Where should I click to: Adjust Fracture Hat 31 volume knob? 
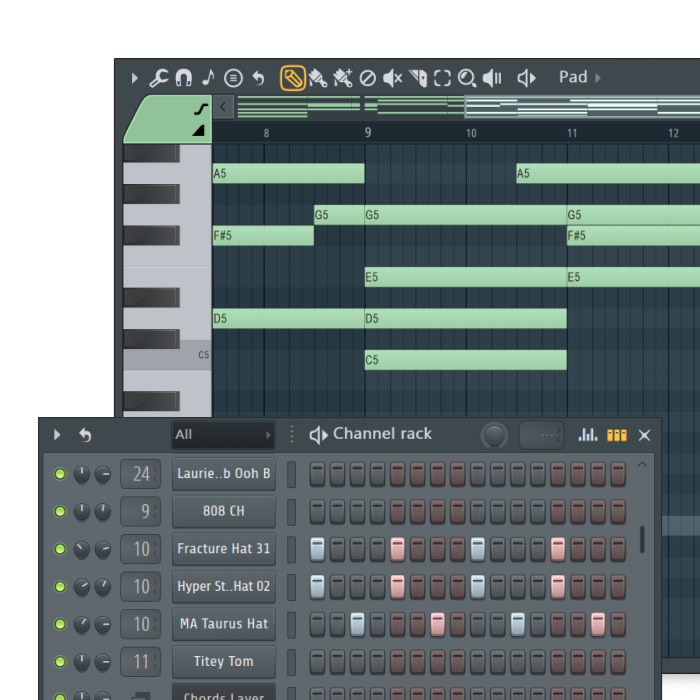pyautogui.click(x=103, y=549)
